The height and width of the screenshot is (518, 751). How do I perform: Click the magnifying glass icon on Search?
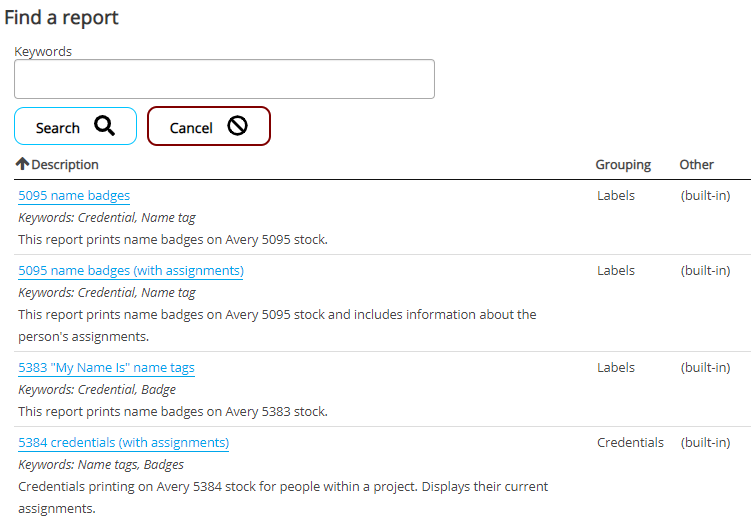[104, 126]
